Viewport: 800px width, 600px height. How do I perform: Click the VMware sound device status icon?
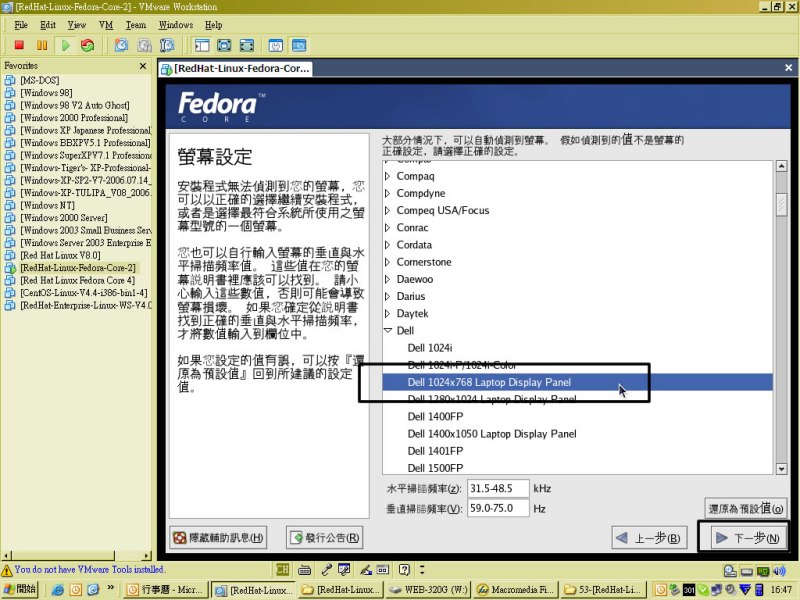[779, 571]
